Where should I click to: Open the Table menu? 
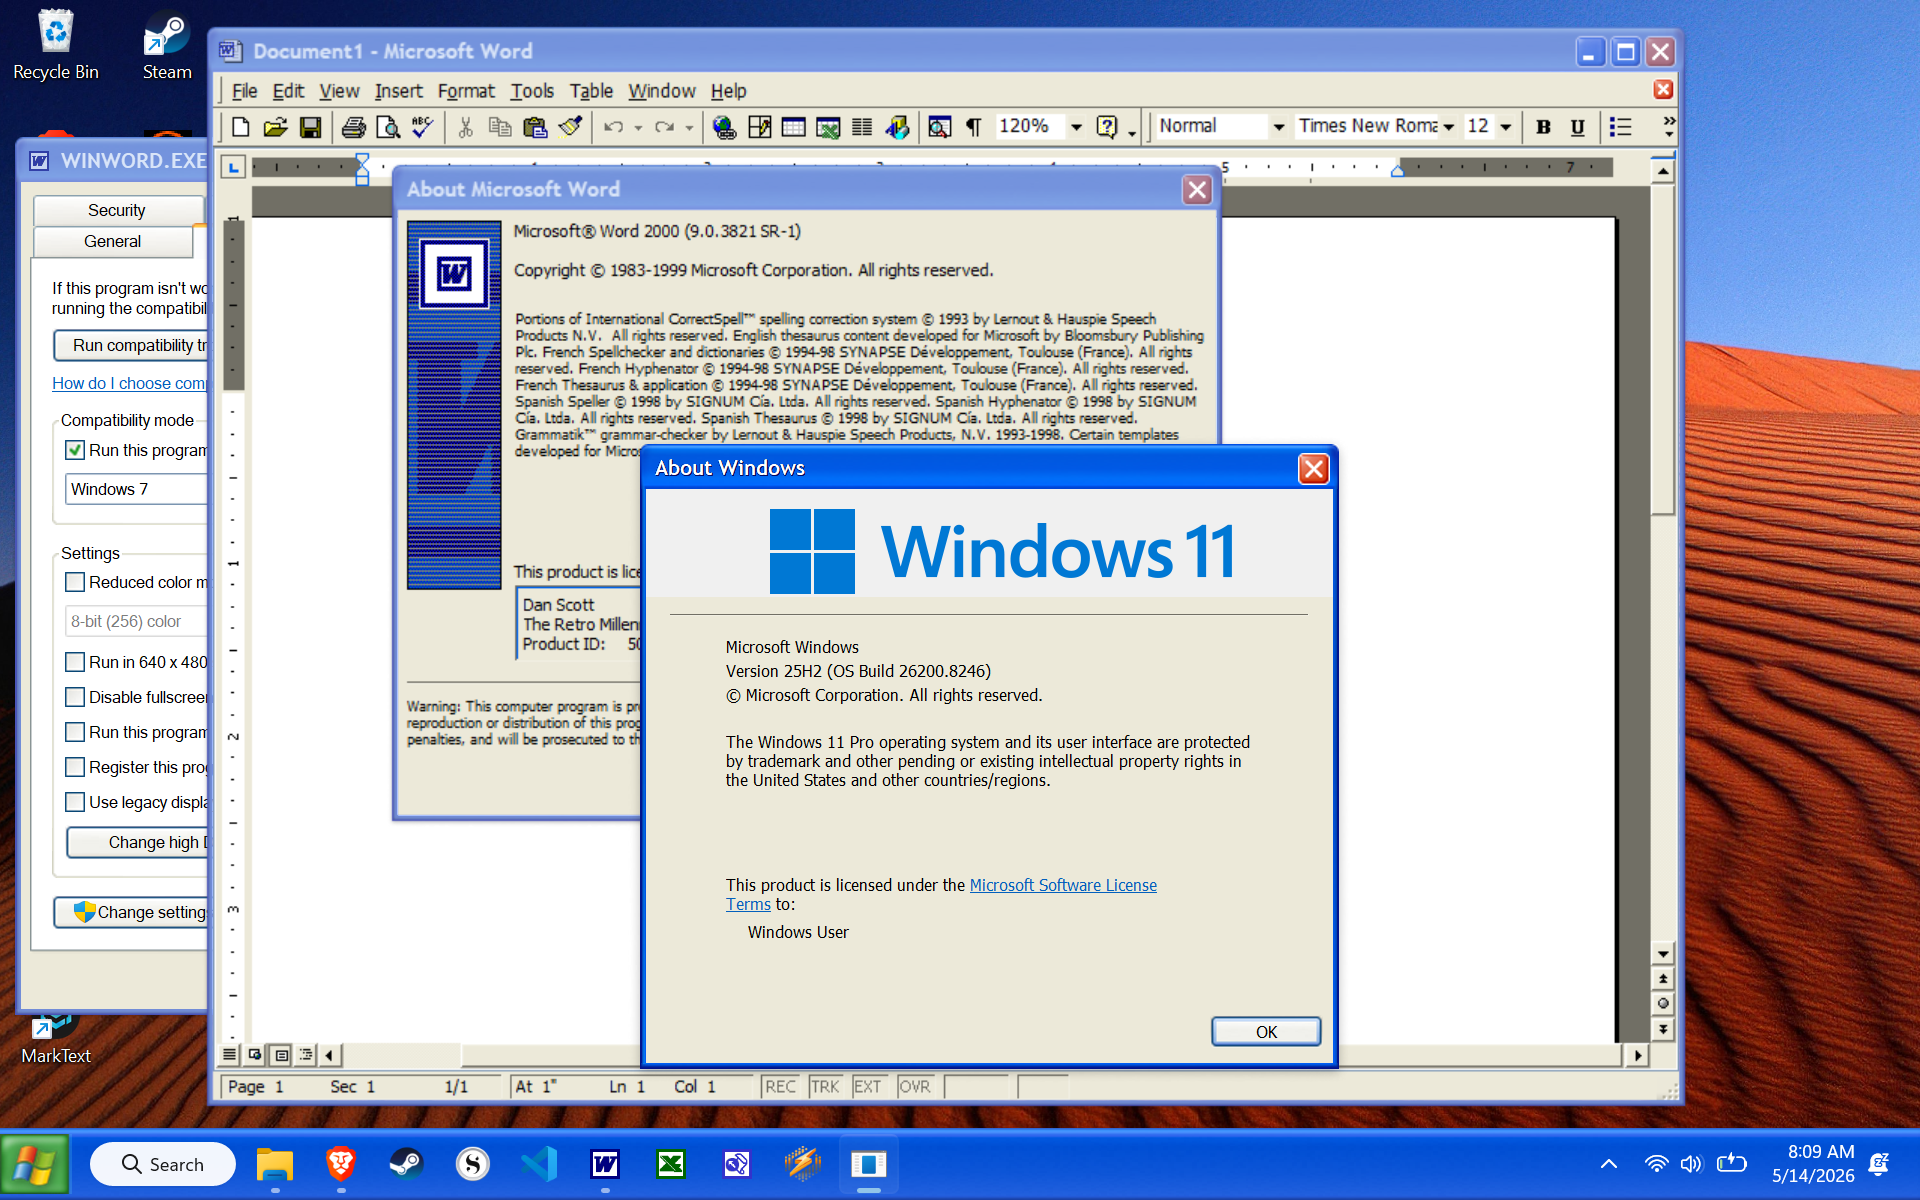[591, 91]
